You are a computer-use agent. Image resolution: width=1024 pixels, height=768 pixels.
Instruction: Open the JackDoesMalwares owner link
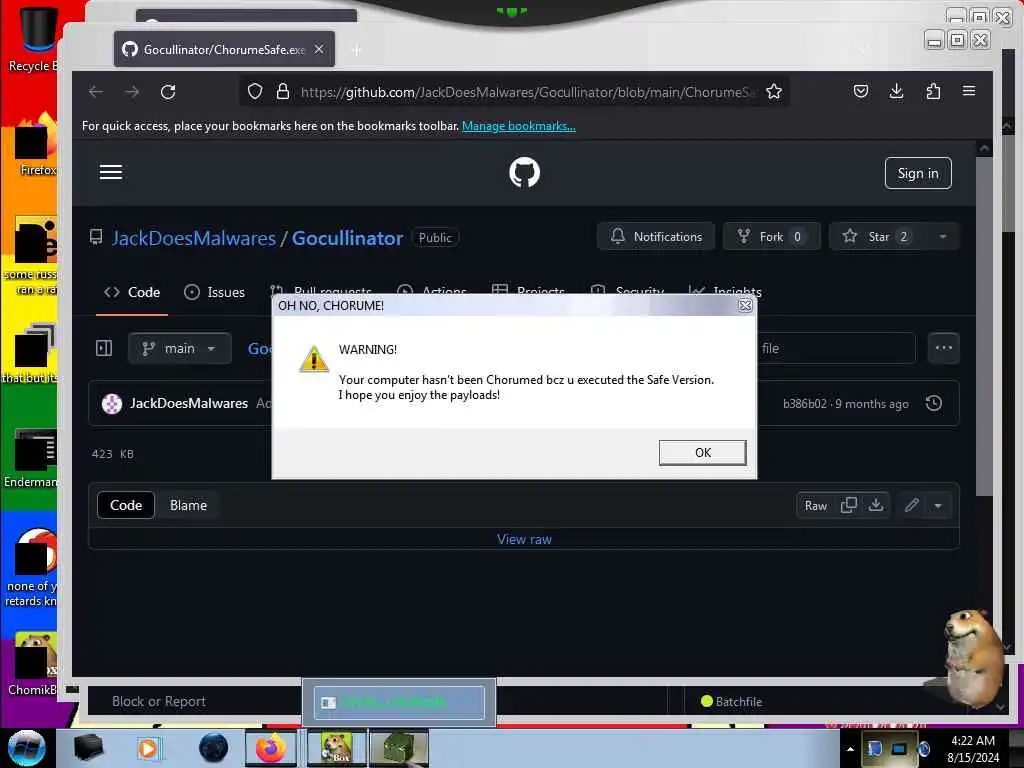[194, 238]
